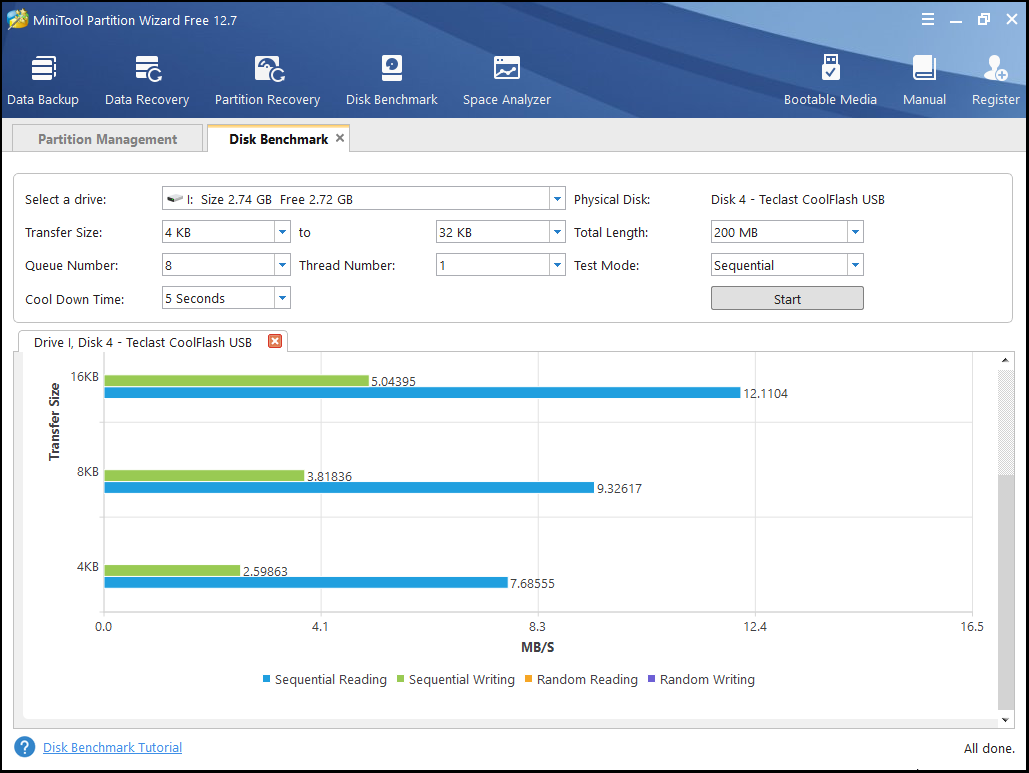Click the blue help question mark icon
Screen dimensions: 1029x773
pyautogui.click(x=24, y=747)
